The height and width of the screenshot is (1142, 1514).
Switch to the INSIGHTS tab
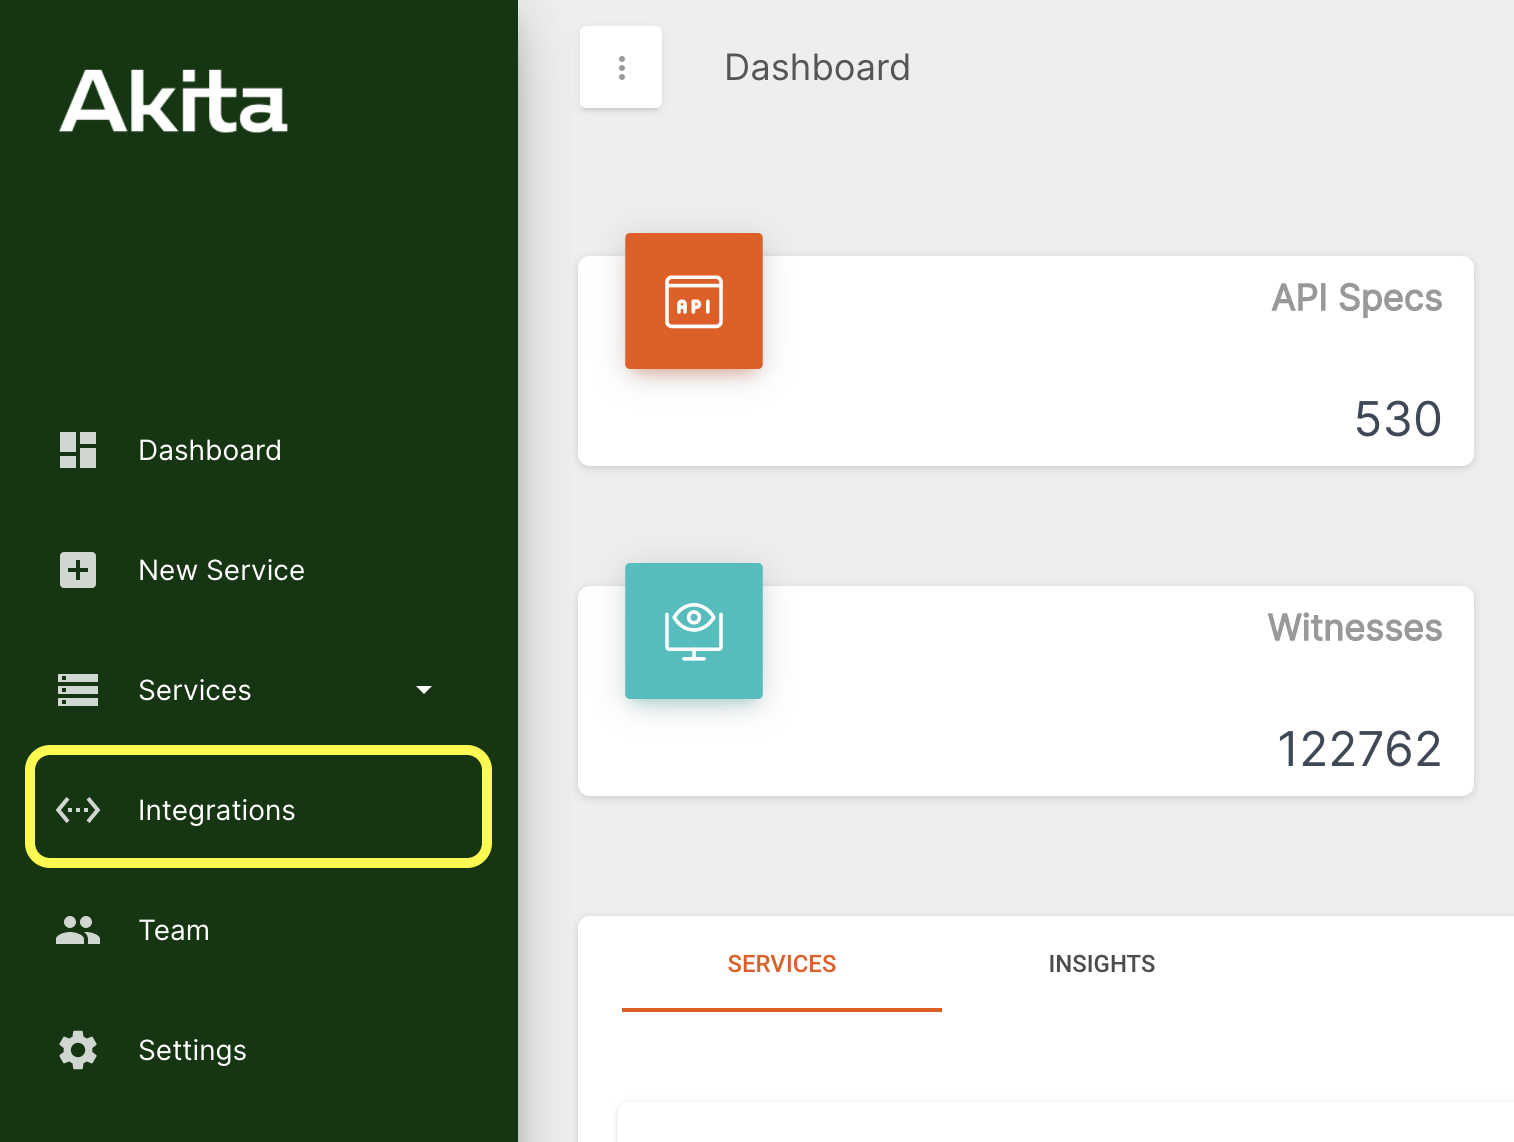pos(1102,964)
